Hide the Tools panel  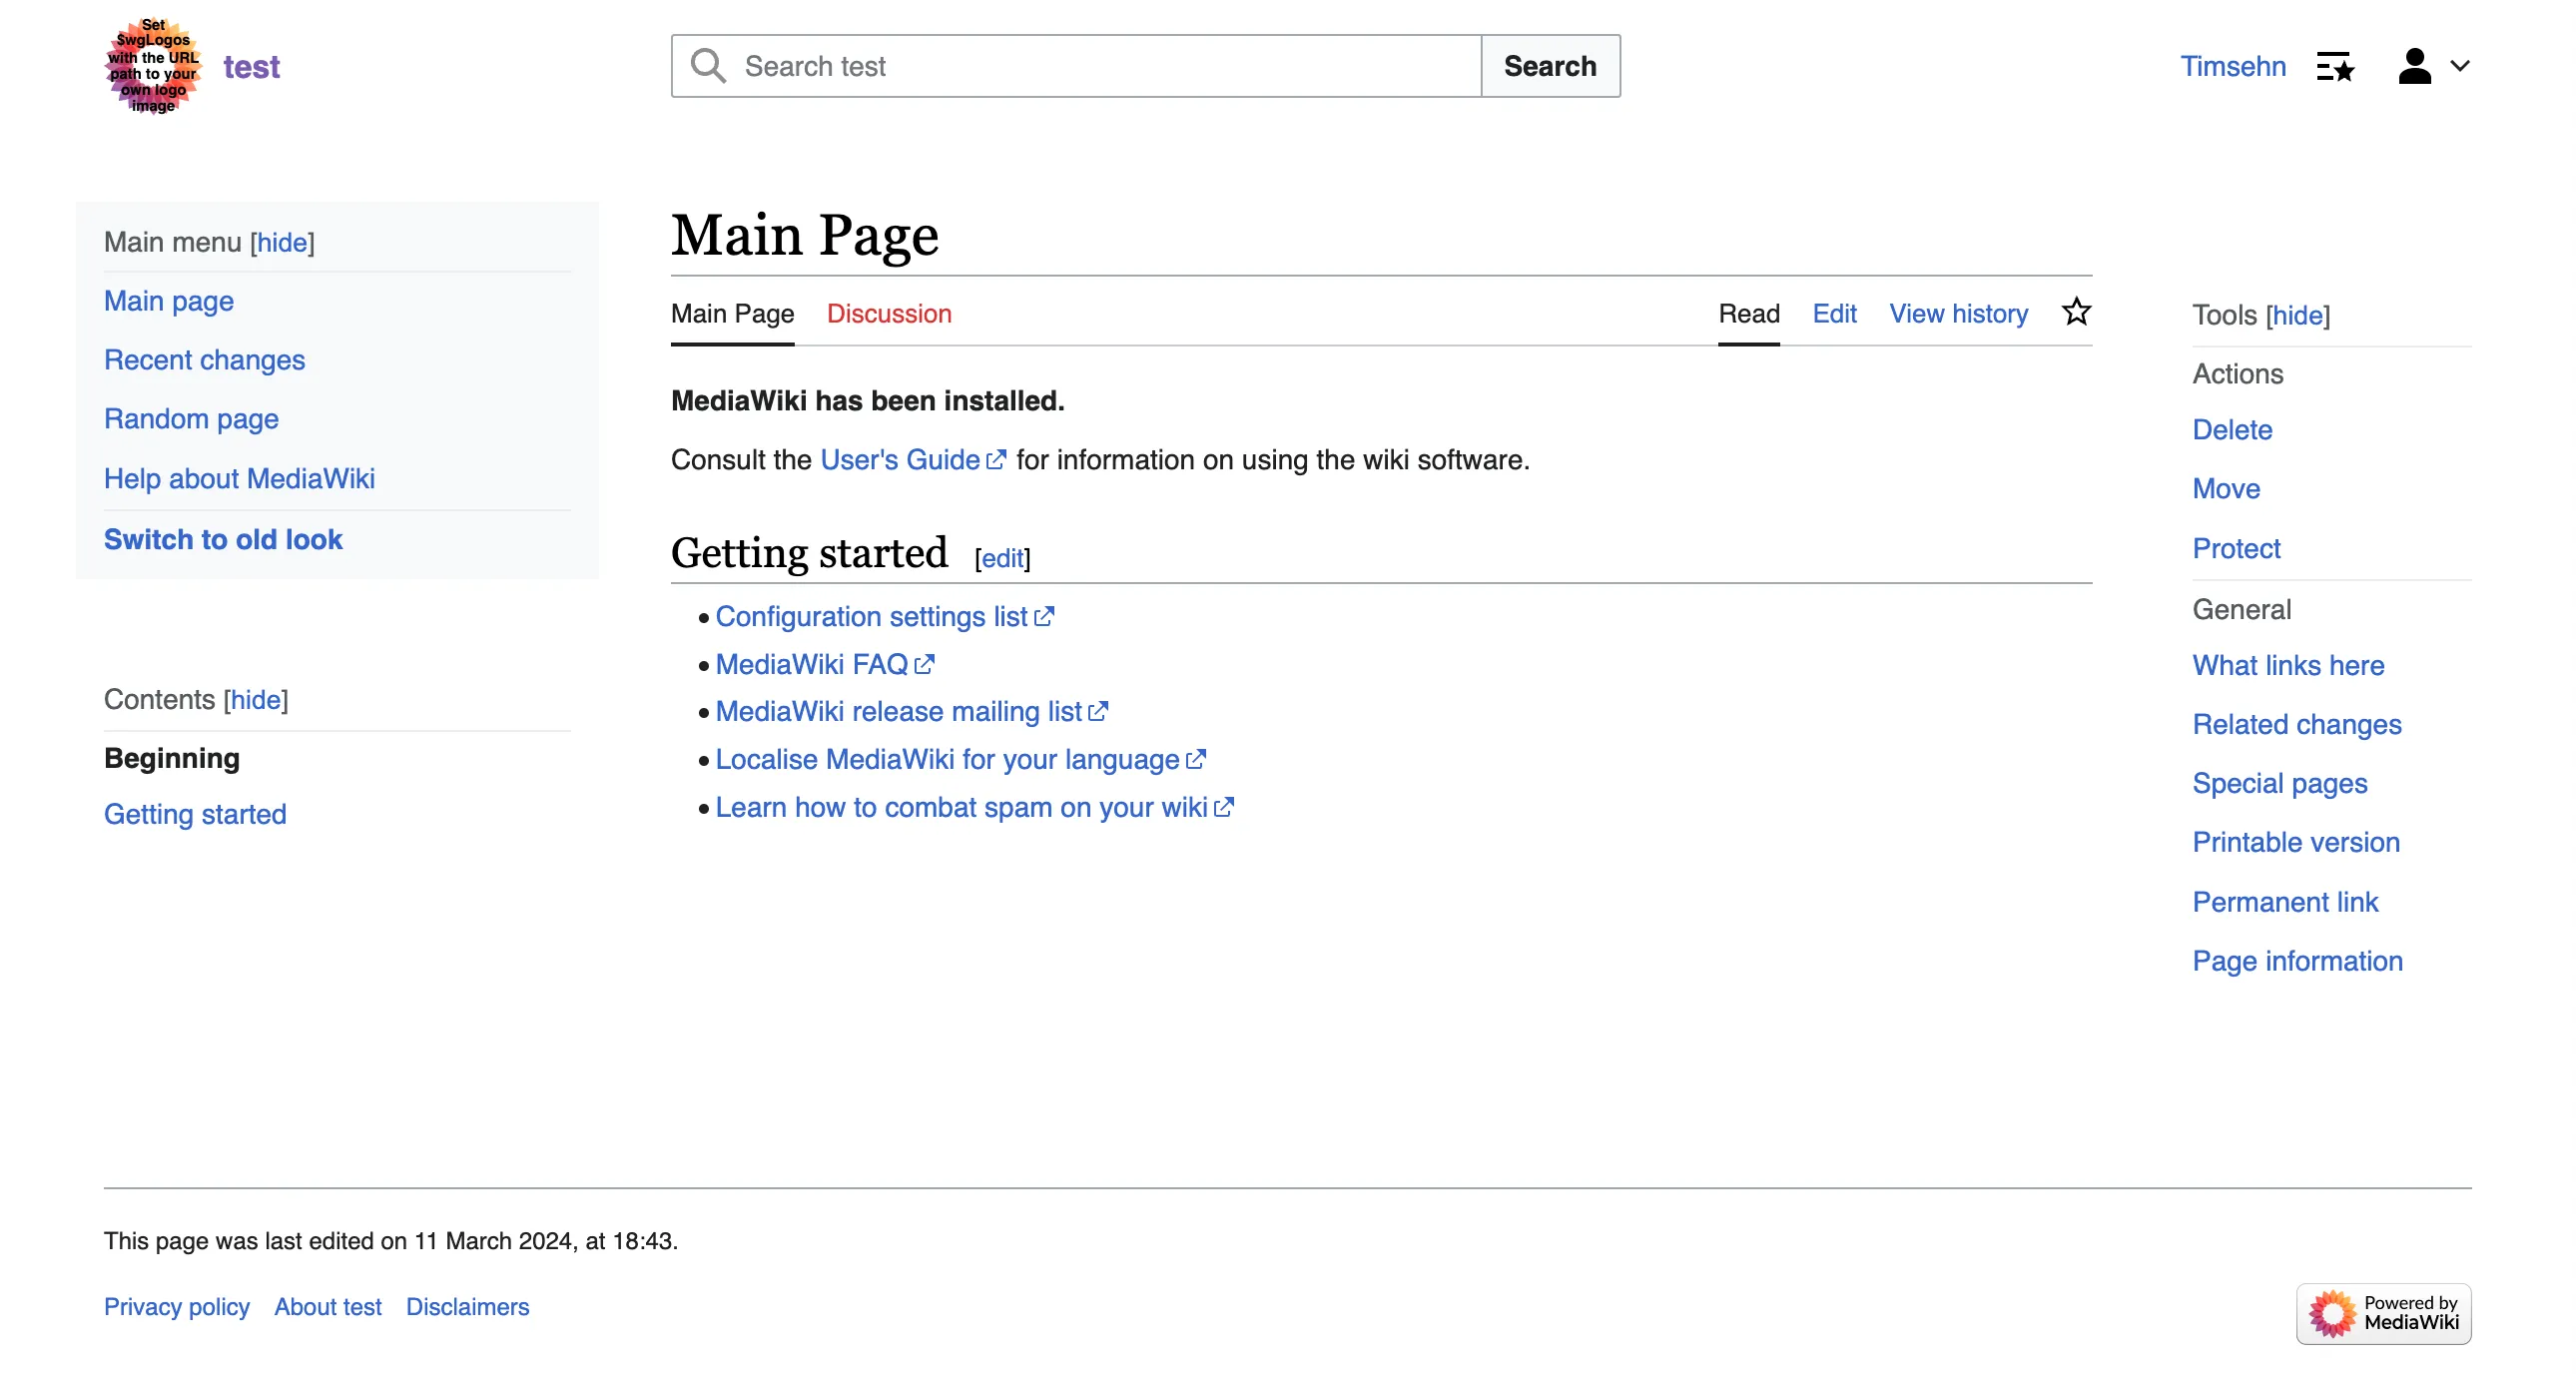coord(2297,315)
